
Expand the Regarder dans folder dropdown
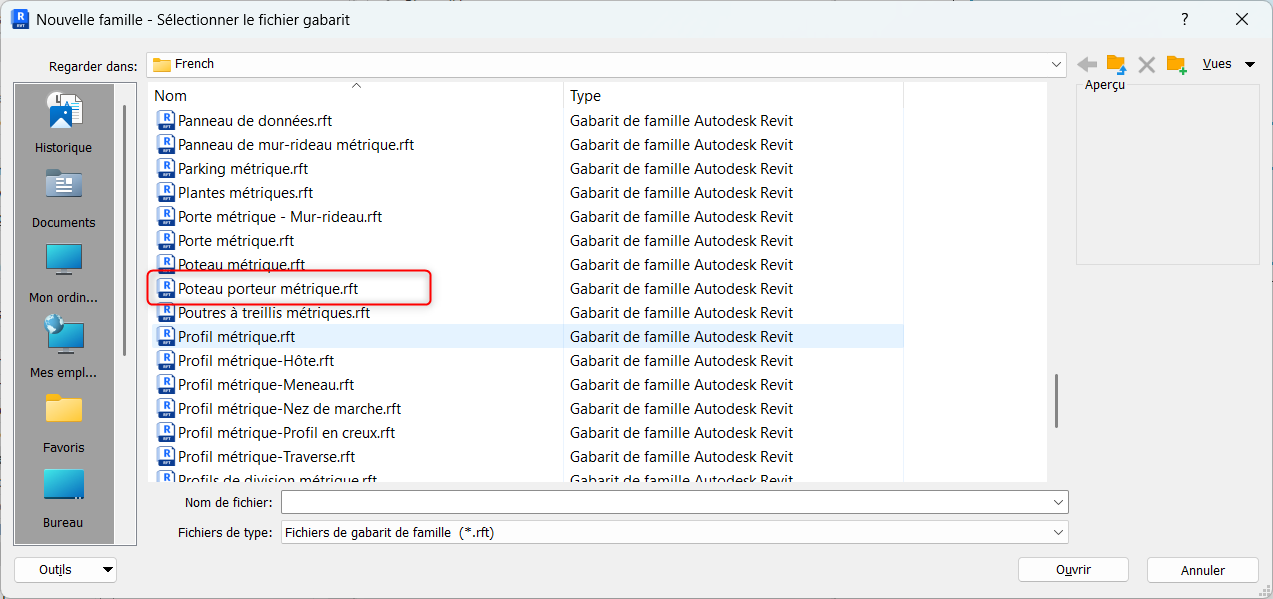(x=1057, y=64)
